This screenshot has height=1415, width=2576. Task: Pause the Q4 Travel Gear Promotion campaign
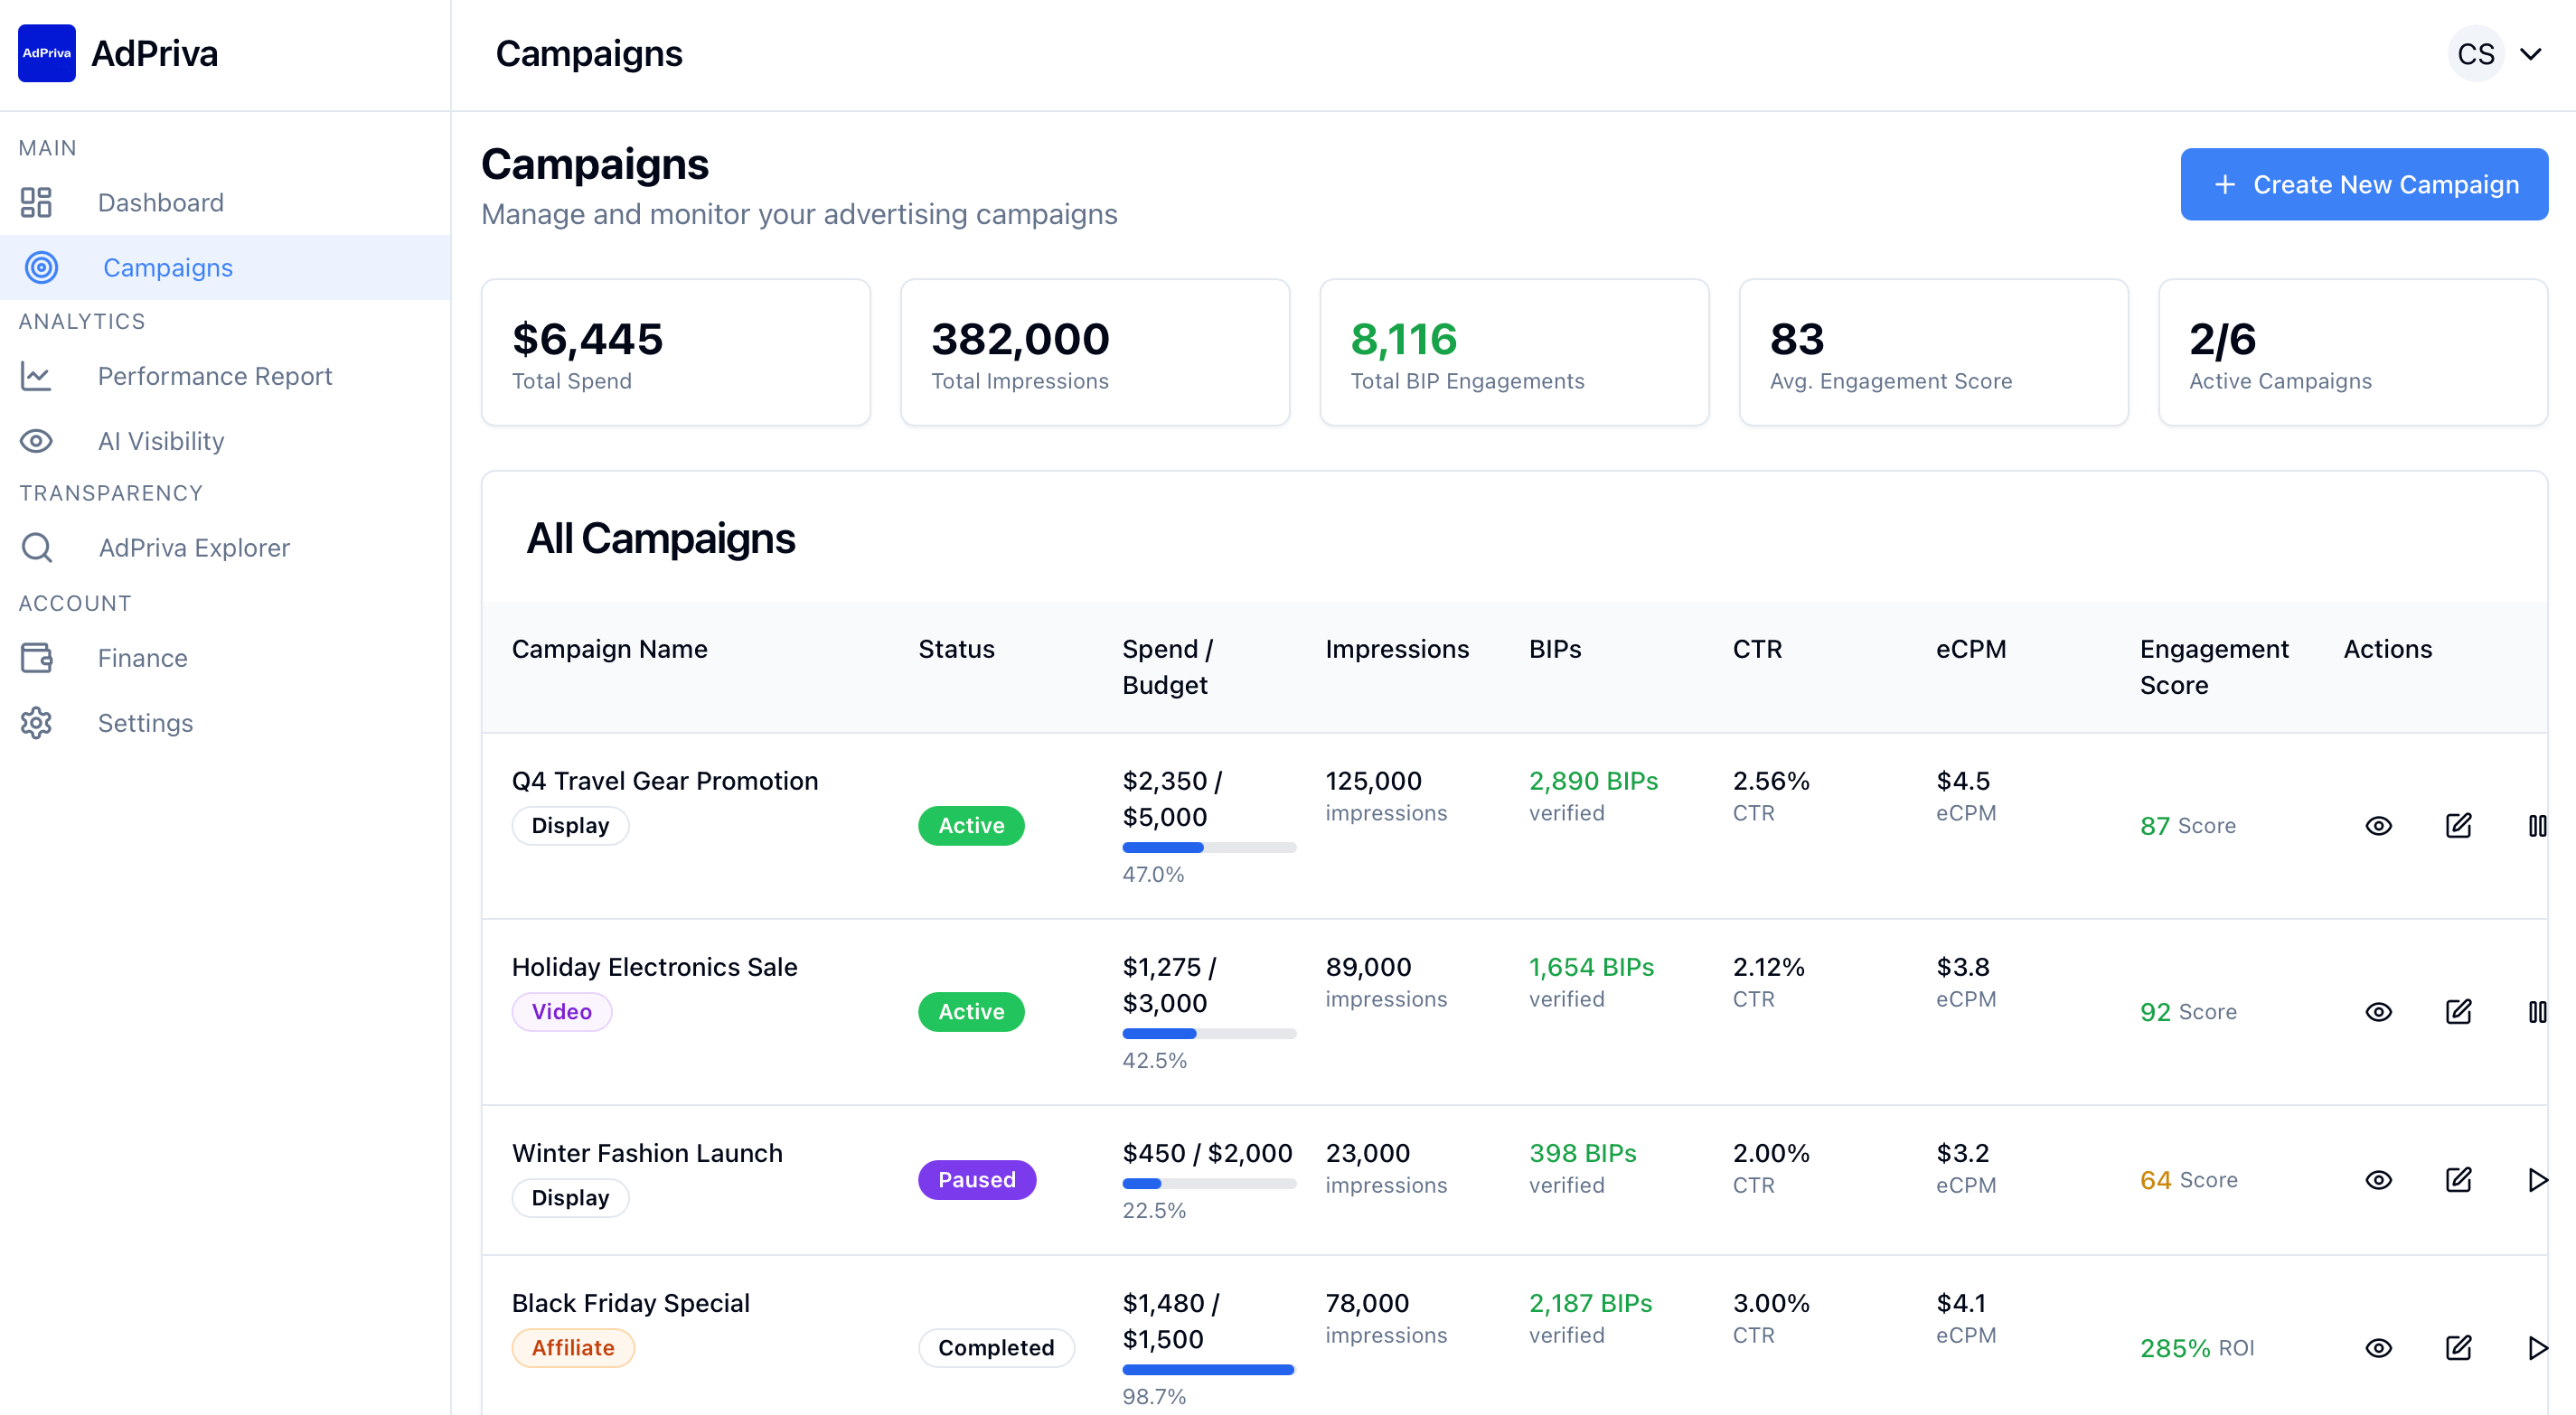2536,826
